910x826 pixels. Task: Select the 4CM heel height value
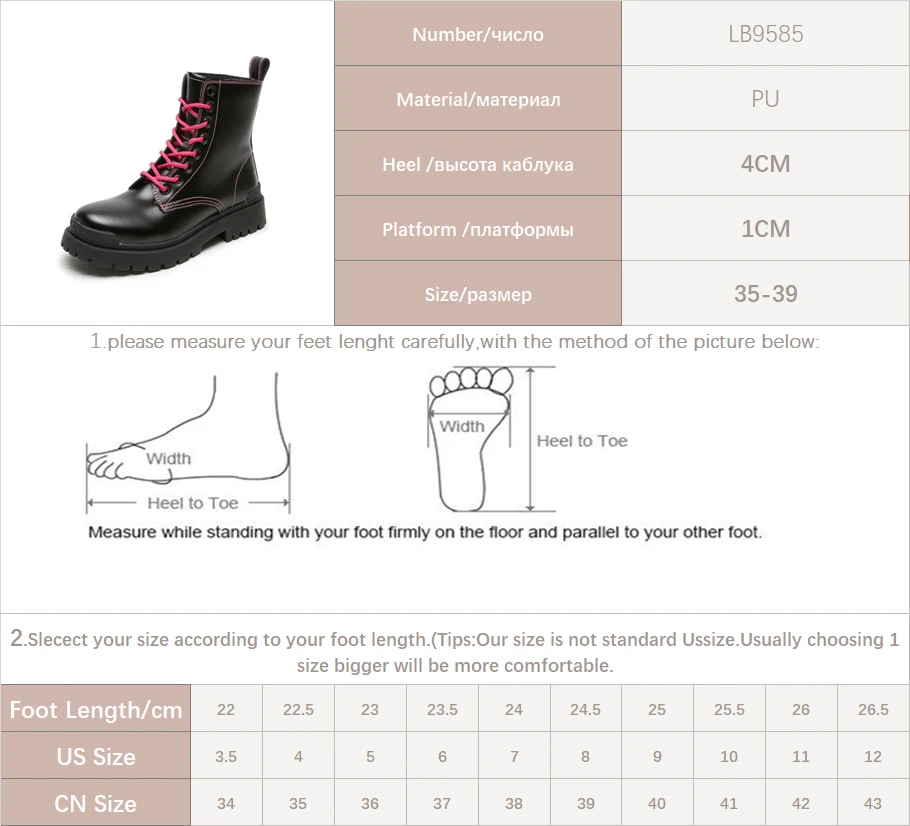click(765, 163)
